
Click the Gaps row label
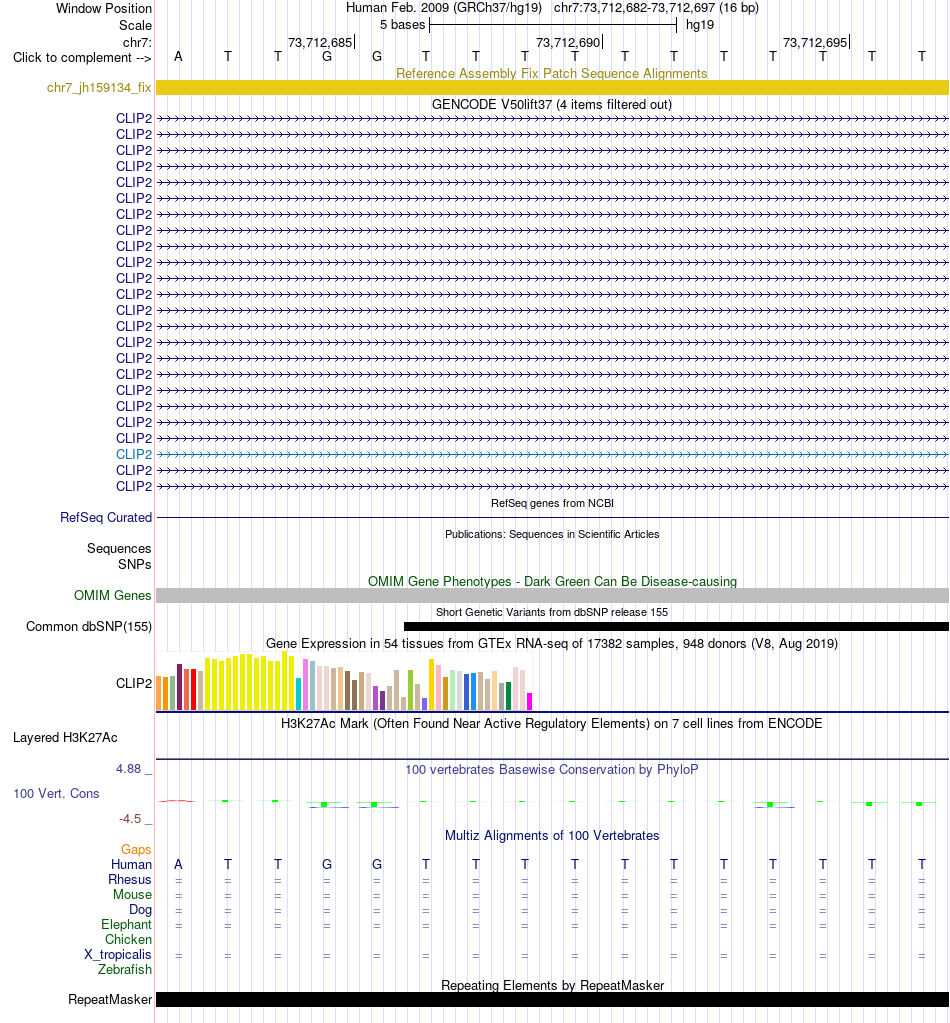136,849
